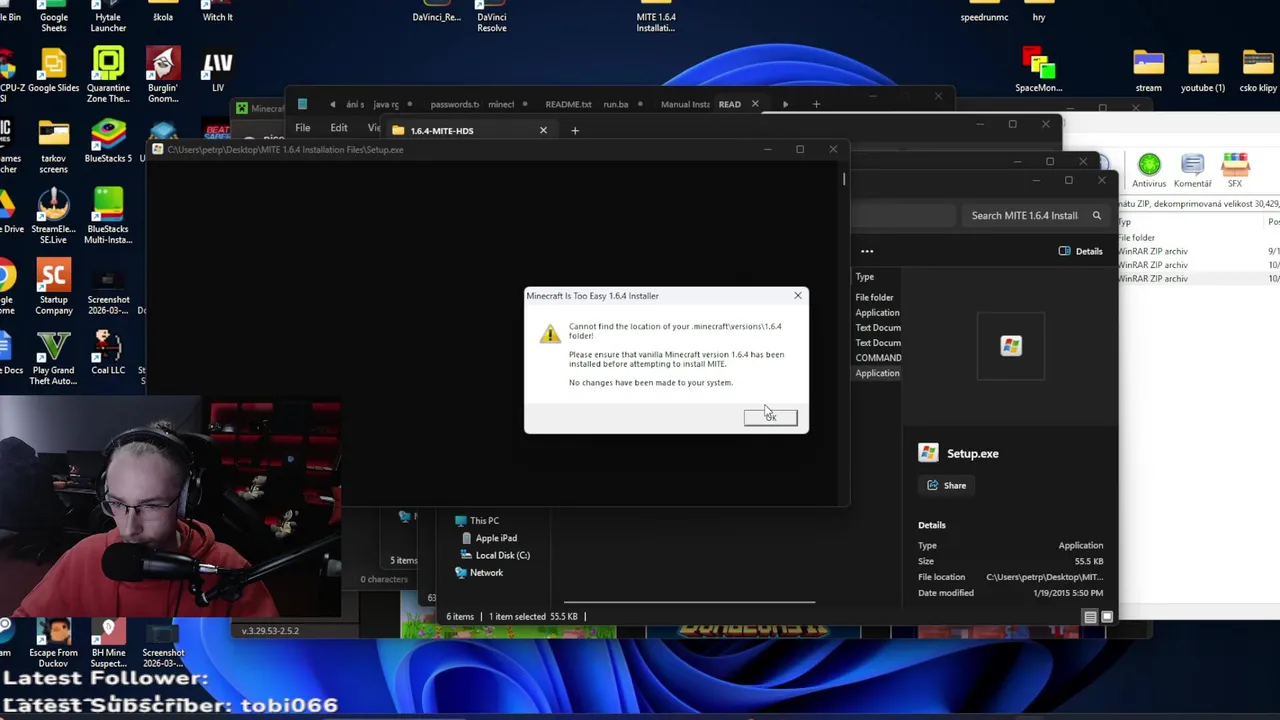Open MITE 1.6.4 Installation desktop folder
The width and height of the screenshot is (1280, 720).
pyautogui.click(x=656, y=17)
